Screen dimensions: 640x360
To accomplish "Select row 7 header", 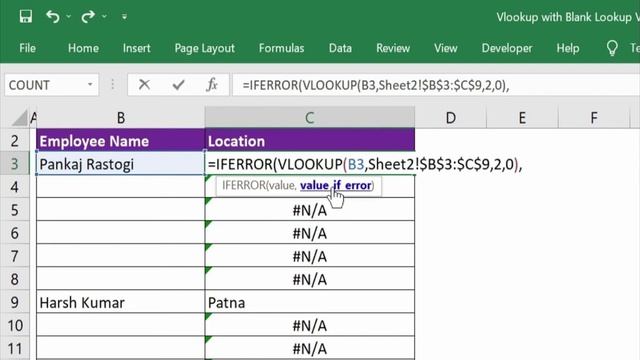I will (x=15, y=256).
